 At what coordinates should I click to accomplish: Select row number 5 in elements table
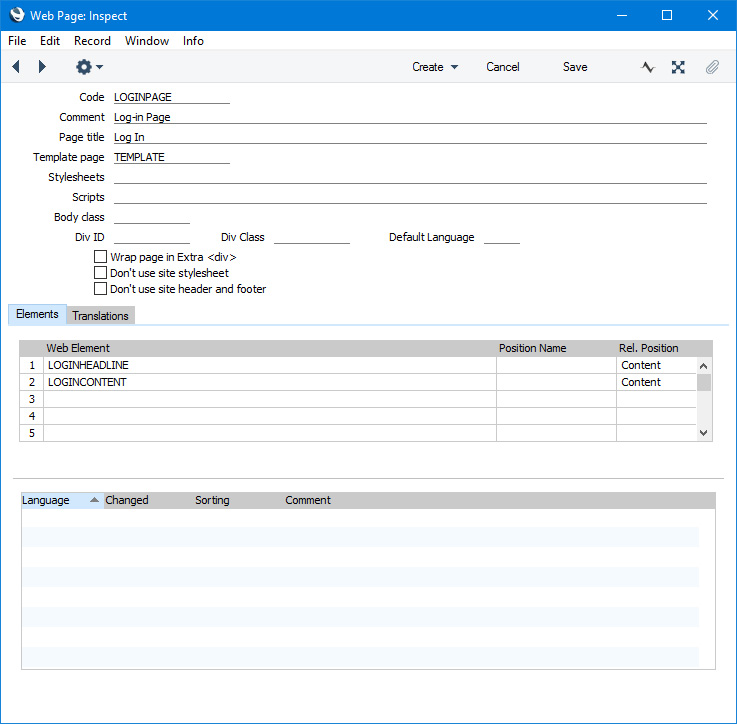point(31,433)
